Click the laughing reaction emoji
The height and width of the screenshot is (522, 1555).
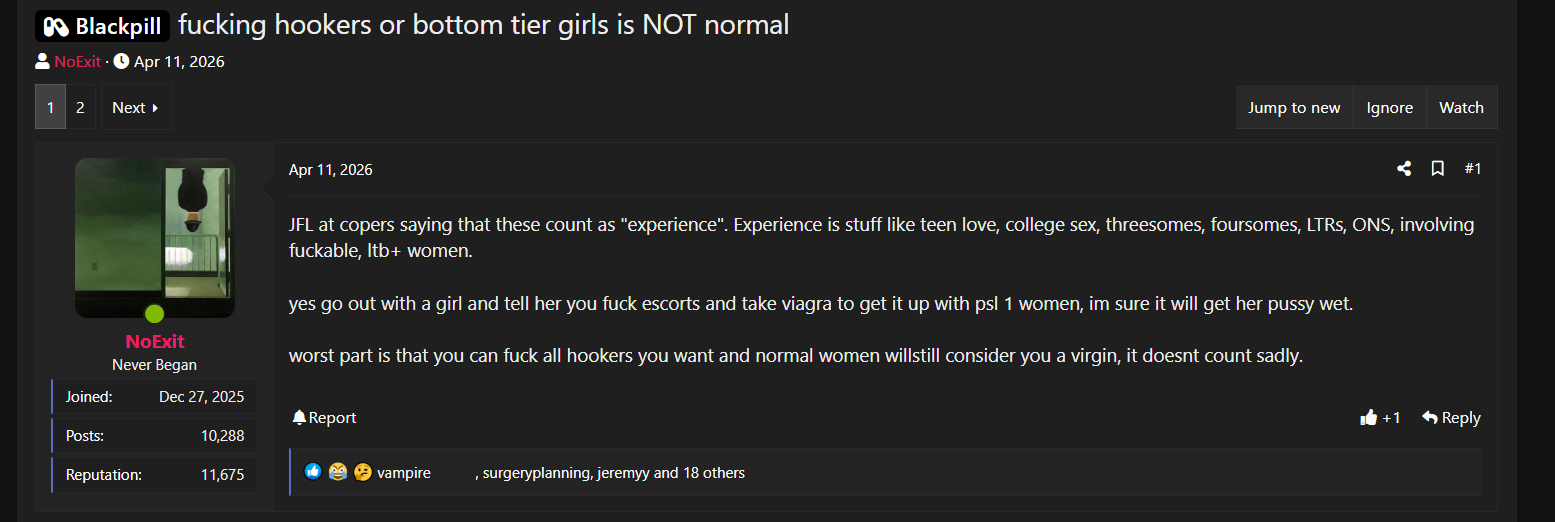click(338, 472)
